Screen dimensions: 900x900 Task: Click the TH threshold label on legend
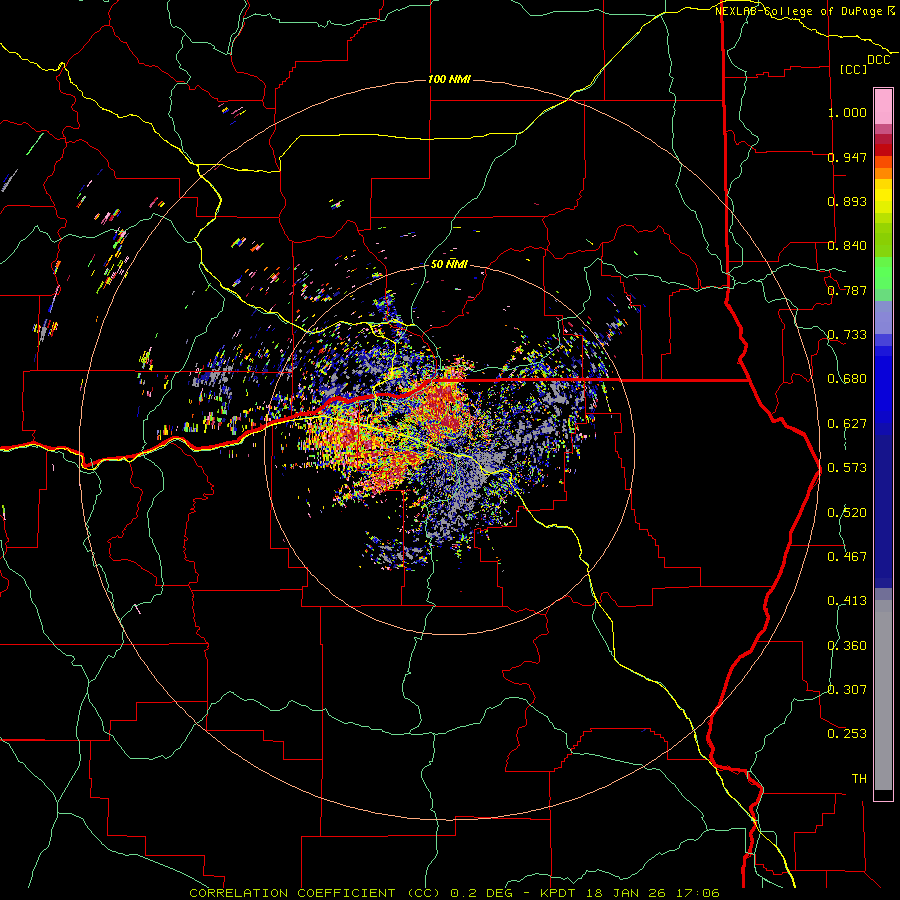[x=859, y=779]
